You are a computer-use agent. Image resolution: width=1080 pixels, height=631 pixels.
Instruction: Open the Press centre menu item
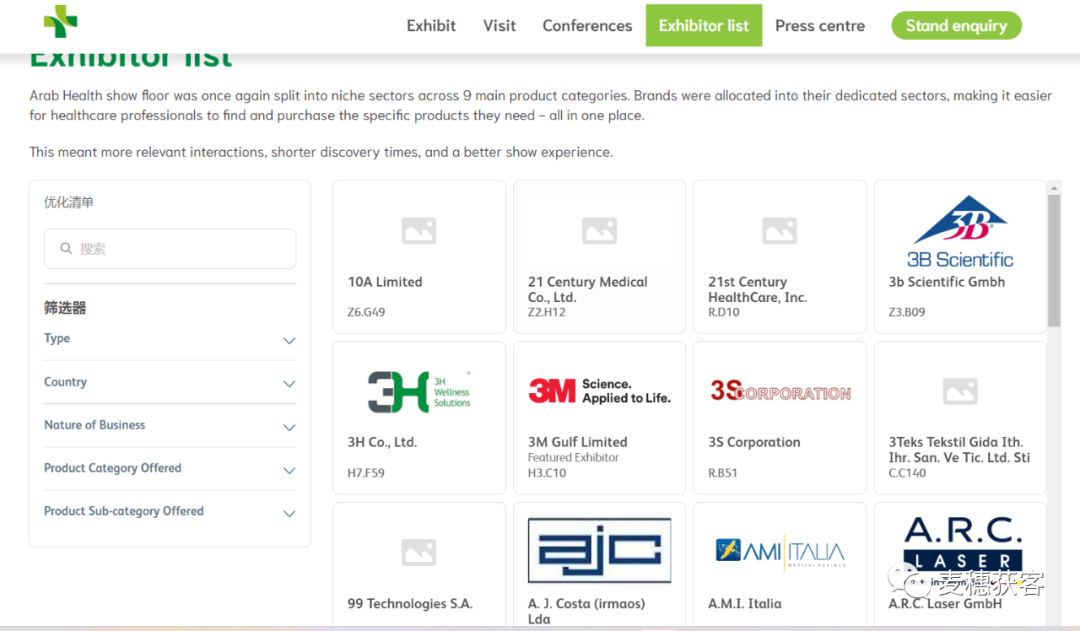point(820,25)
